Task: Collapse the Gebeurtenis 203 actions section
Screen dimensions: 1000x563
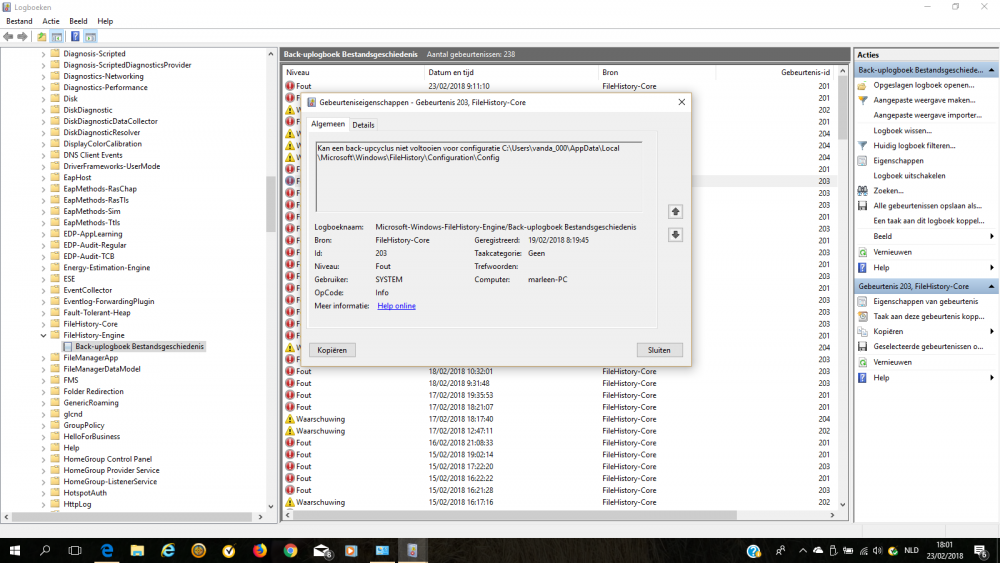Action: pyautogui.click(x=991, y=286)
